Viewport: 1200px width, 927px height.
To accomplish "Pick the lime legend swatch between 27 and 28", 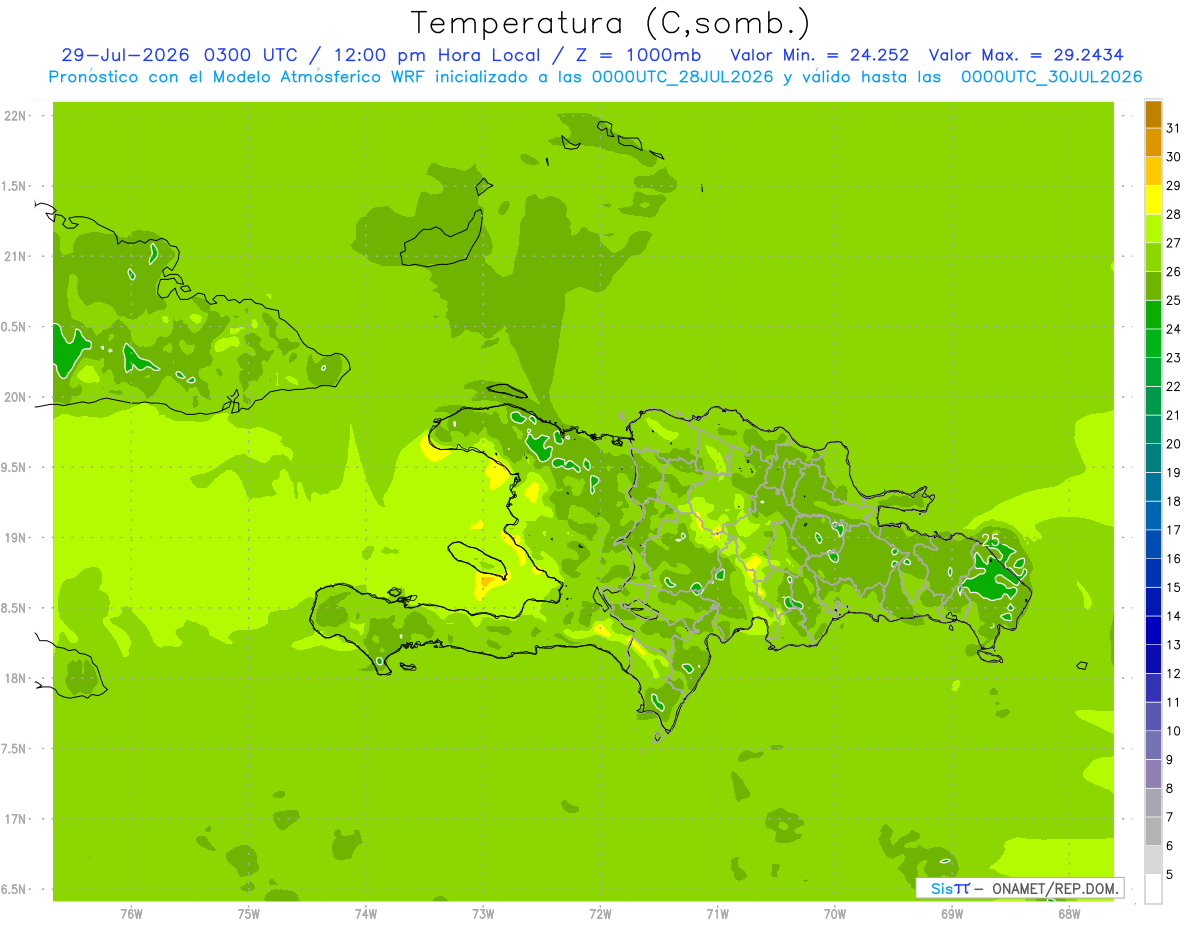I will (x=1153, y=228).
